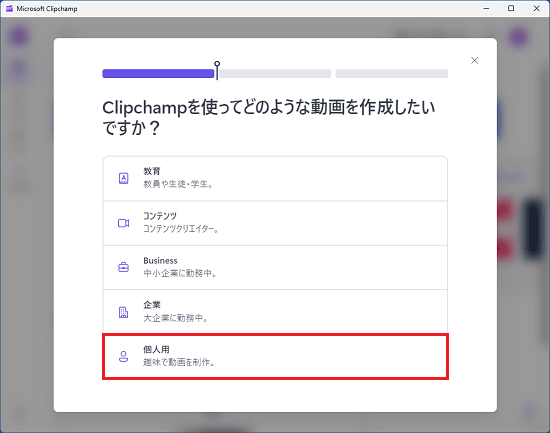Click the 趣味で動画を制作。 description text
The width and height of the screenshot is (550, 433).
[x=179, y=362]
